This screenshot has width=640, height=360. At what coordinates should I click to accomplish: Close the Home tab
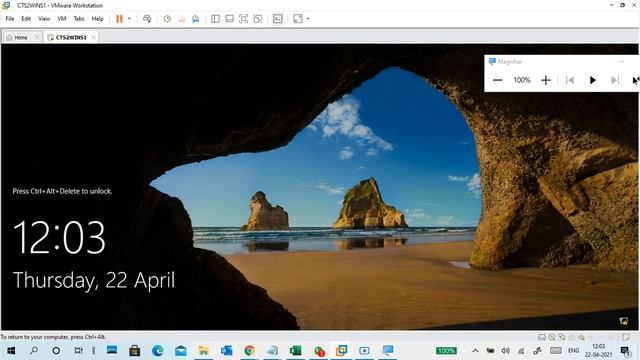(x=37, y=38)
